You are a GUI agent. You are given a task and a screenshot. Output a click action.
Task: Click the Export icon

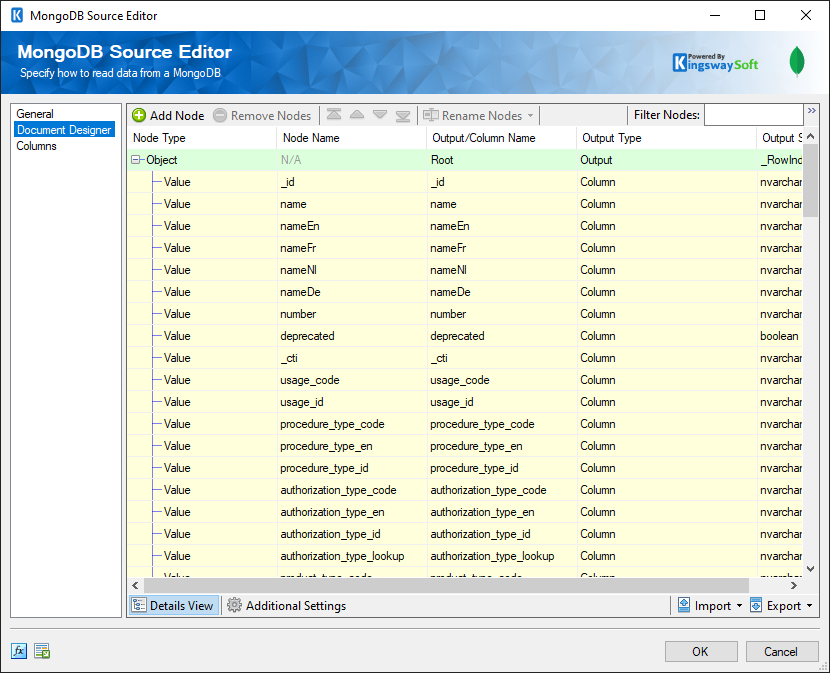[x=756, y=605]
